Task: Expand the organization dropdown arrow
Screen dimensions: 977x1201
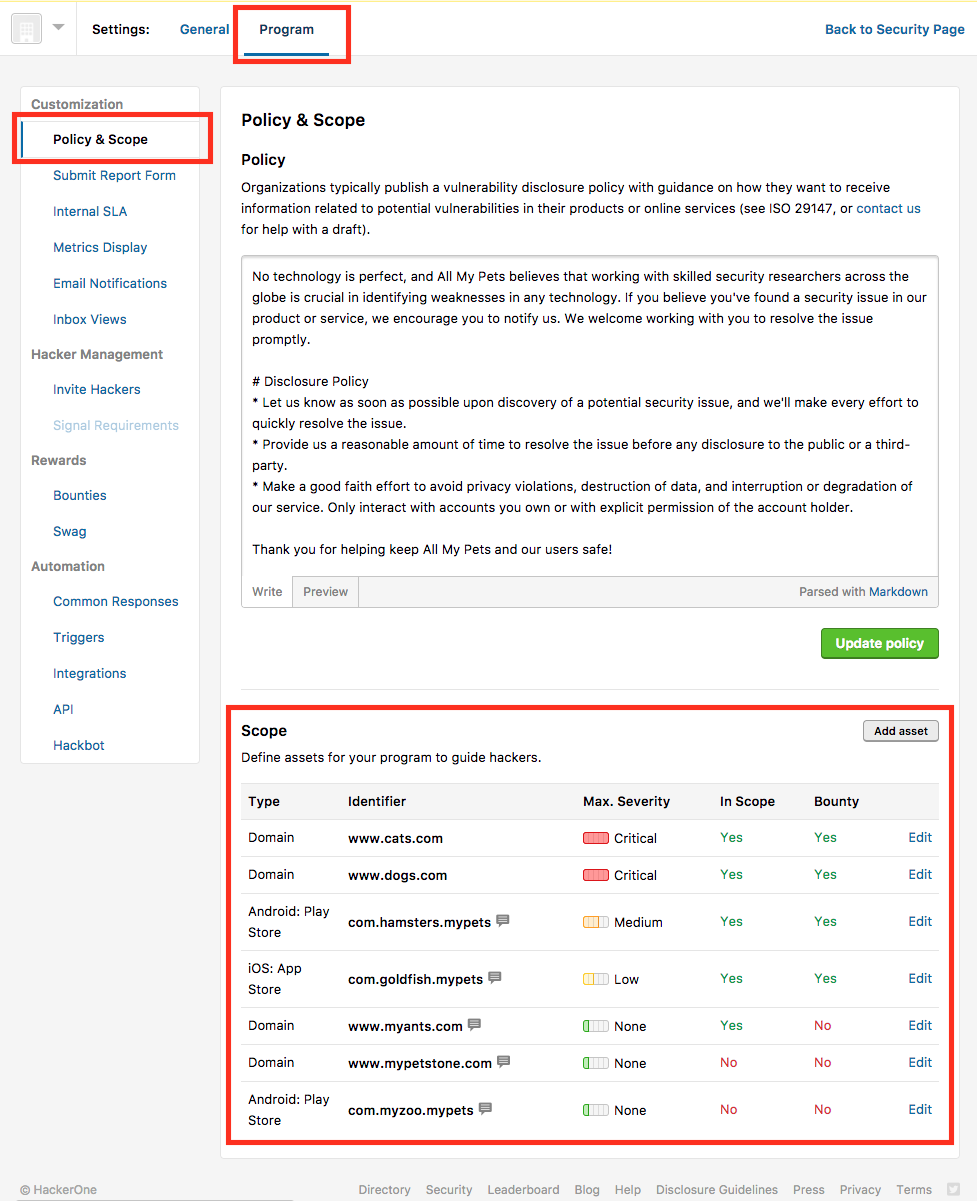Action: tap(58, 28)
